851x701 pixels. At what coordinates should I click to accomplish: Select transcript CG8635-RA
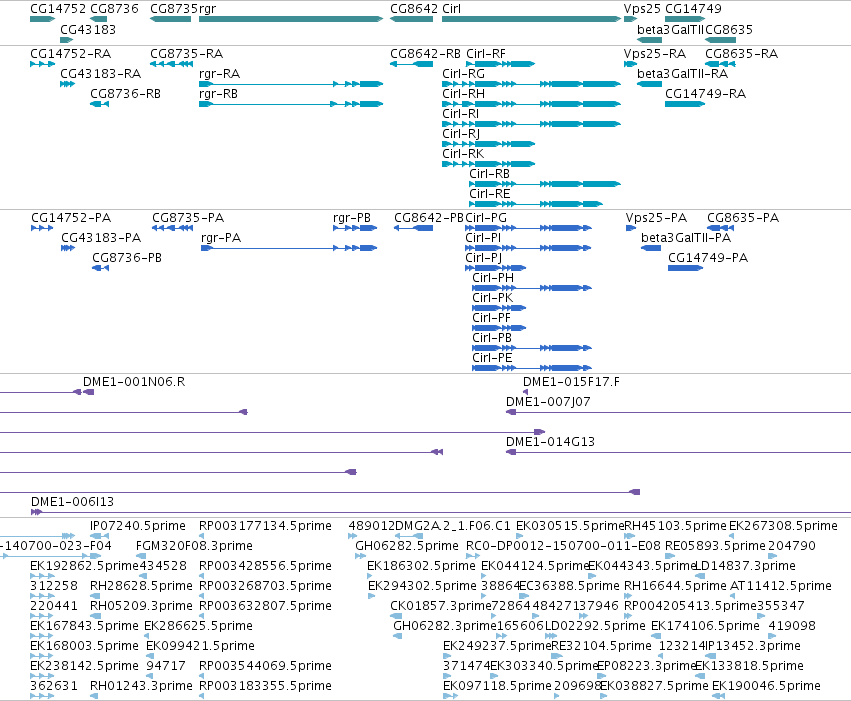(x=741, y=54)
